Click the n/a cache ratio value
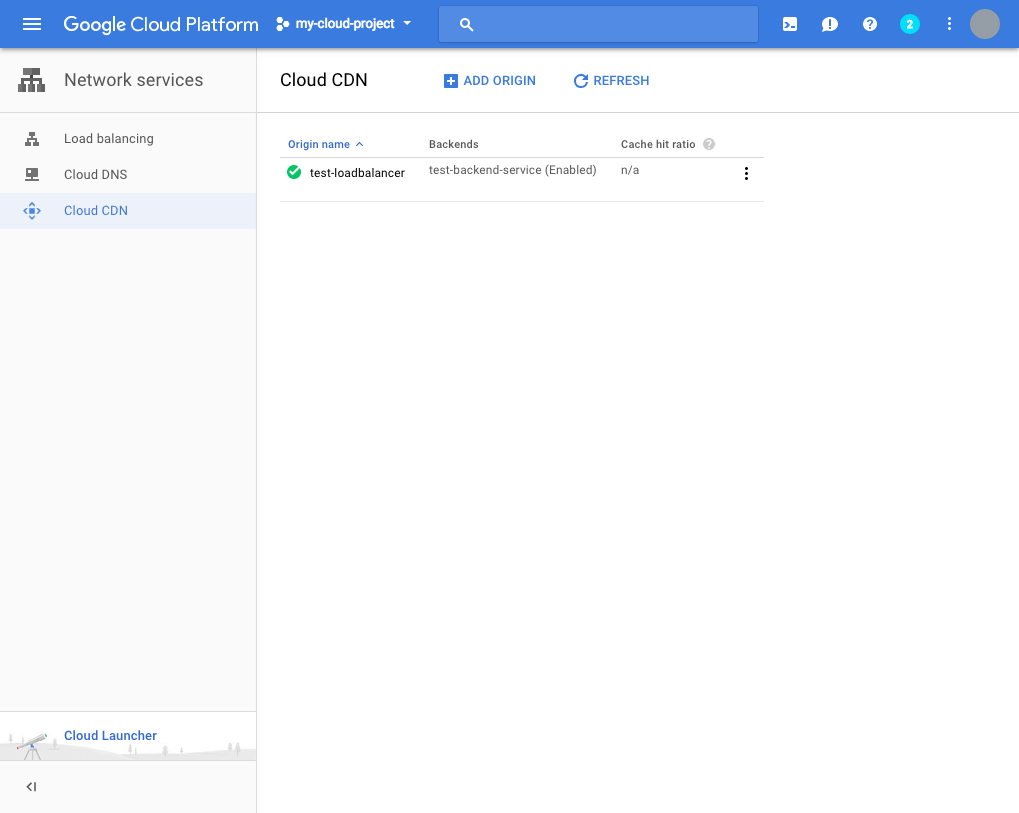Viewport: 1019px width, 813px height. pyautogui.click(x=630, y=170)
